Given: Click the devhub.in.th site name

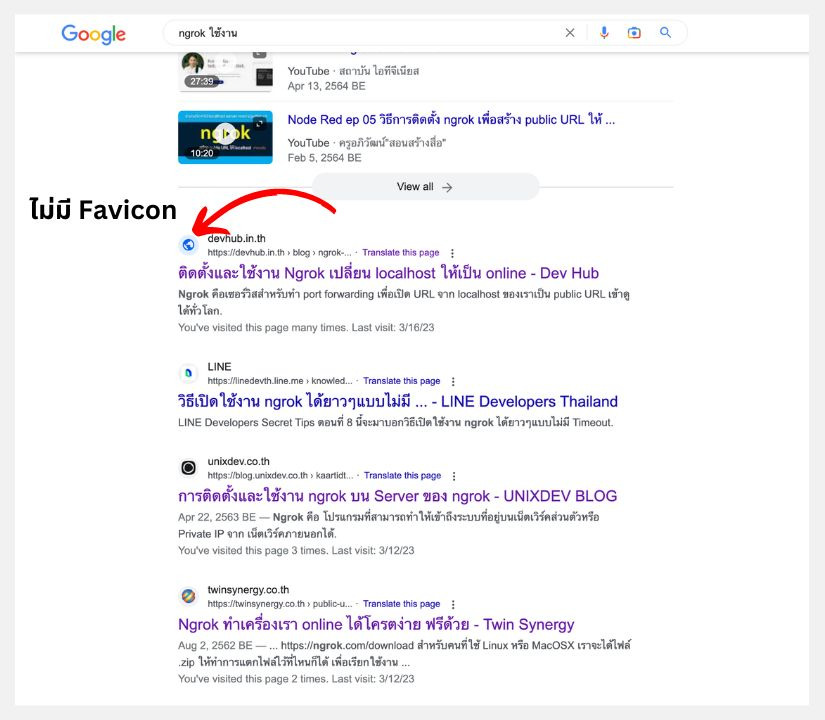Looking at the screenshot, I should (x=236, y=238).
